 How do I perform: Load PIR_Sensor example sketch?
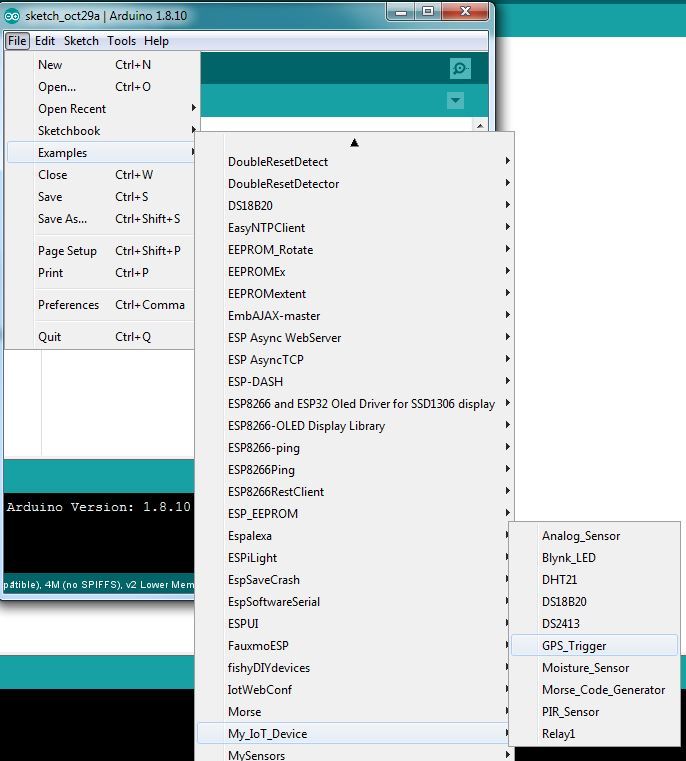[x=594, y=711]
